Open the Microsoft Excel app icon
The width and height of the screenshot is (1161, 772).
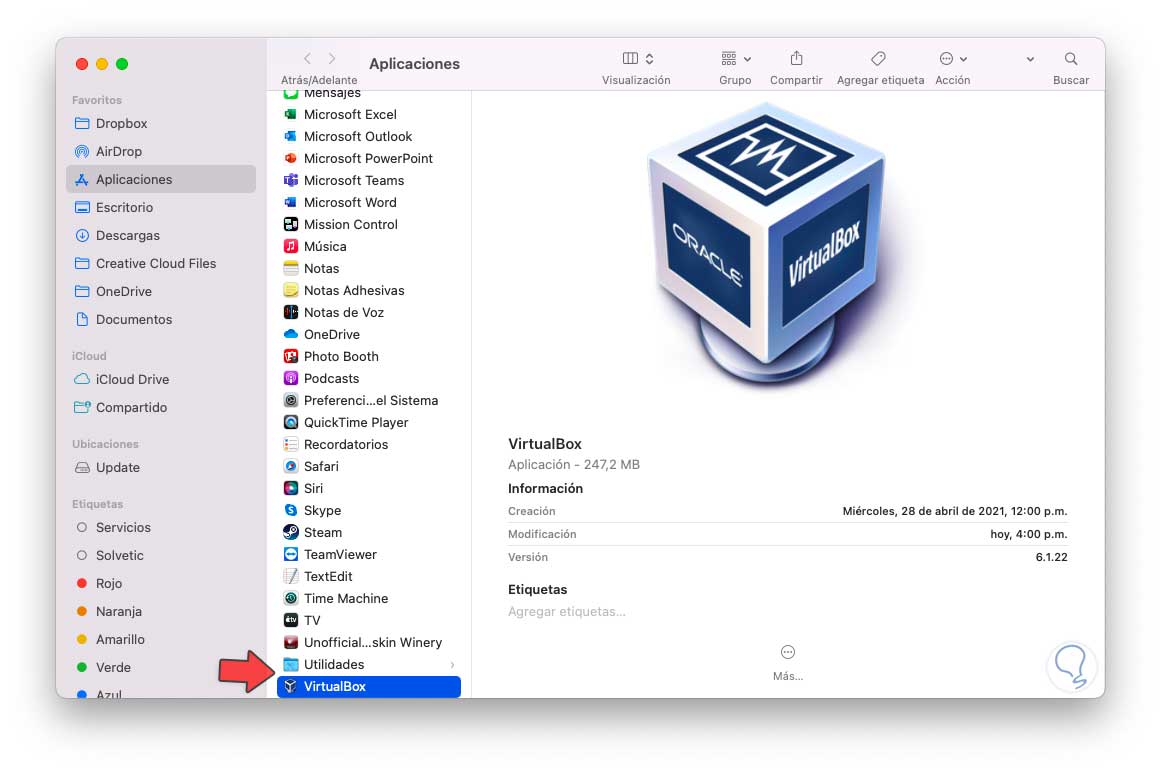point(291,115)
